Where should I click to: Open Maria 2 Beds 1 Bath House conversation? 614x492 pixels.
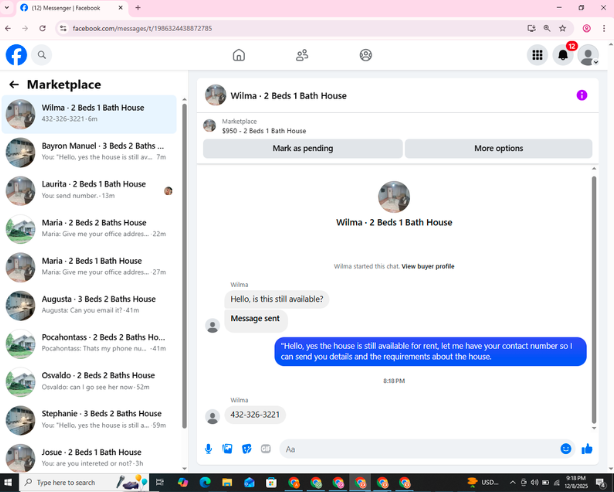89,267
